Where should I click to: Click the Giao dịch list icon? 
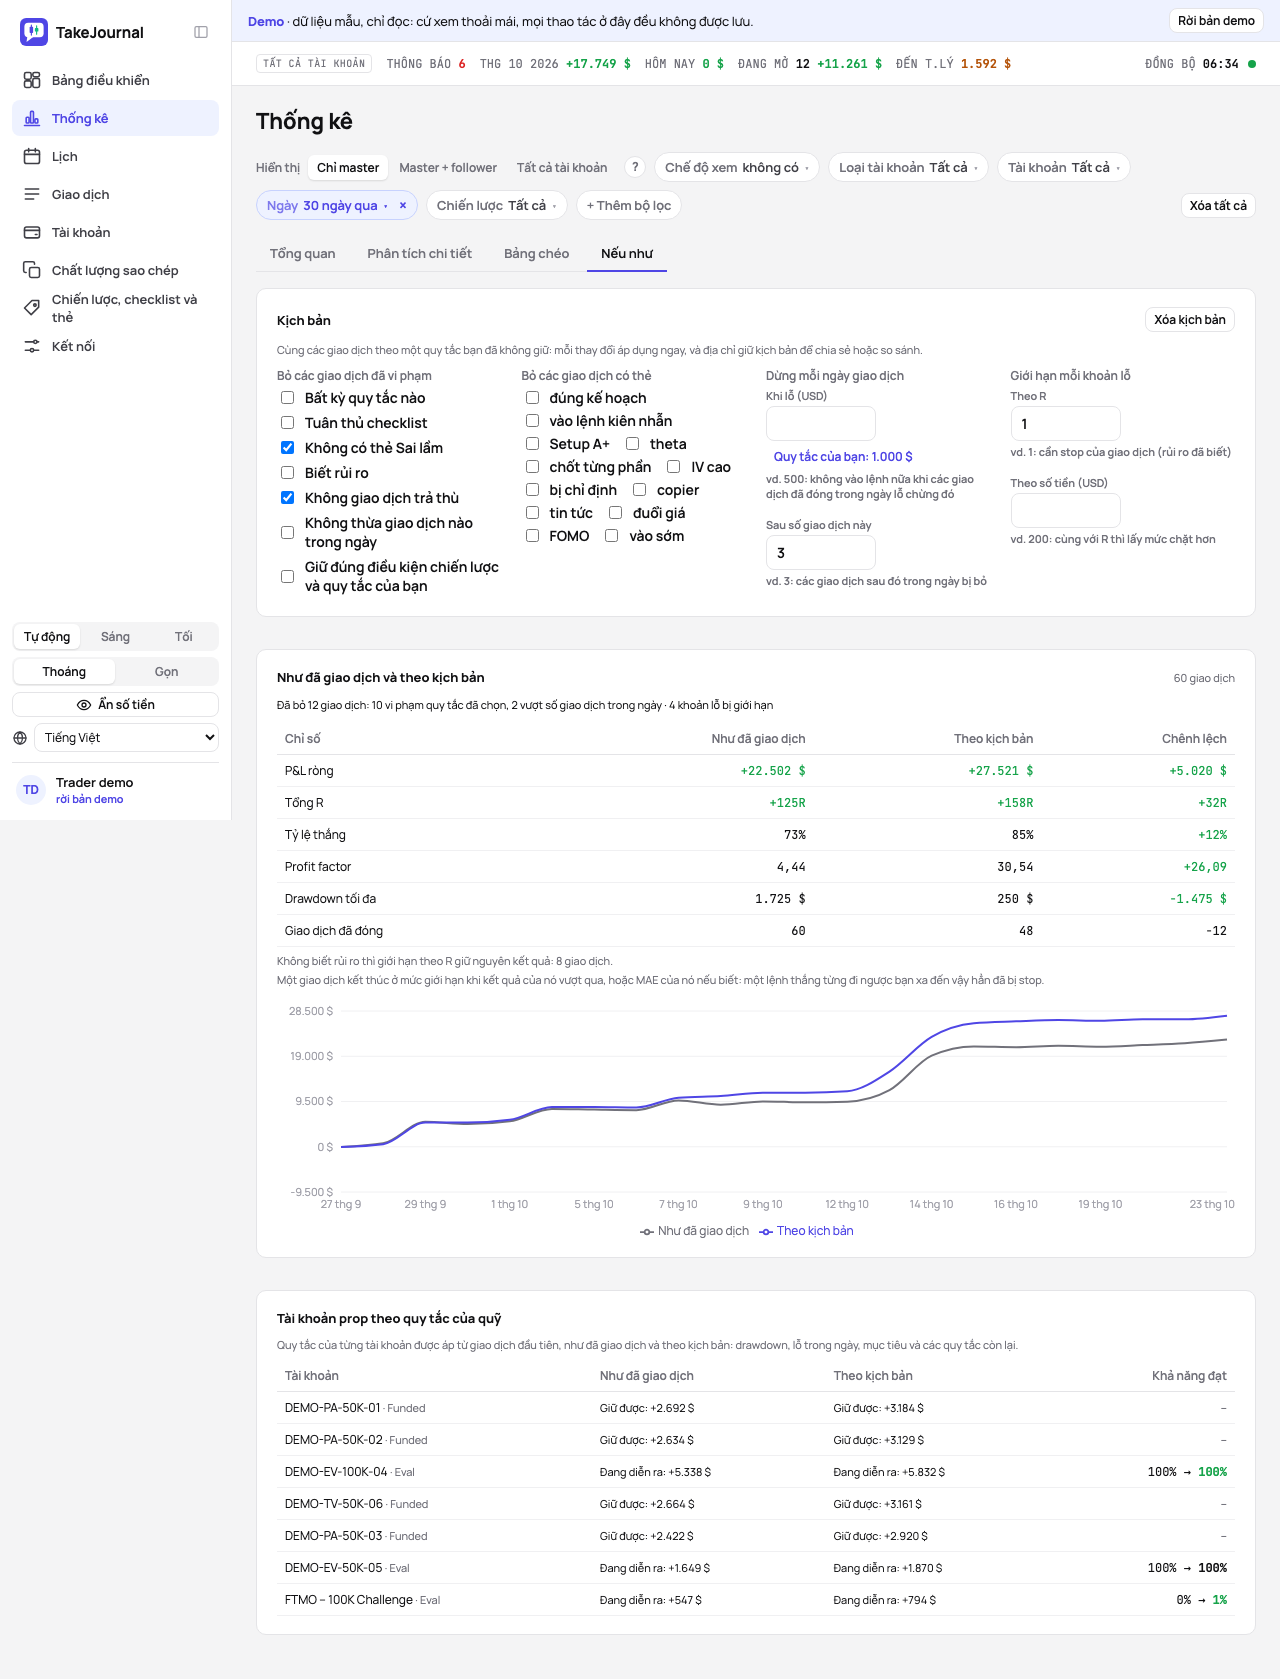click(32, 194)
